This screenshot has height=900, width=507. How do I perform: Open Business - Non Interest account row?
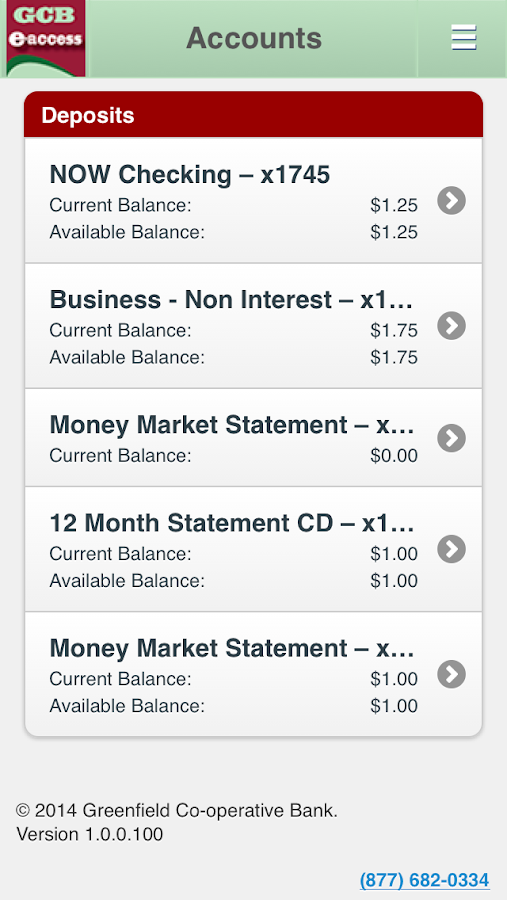(253, 326)
